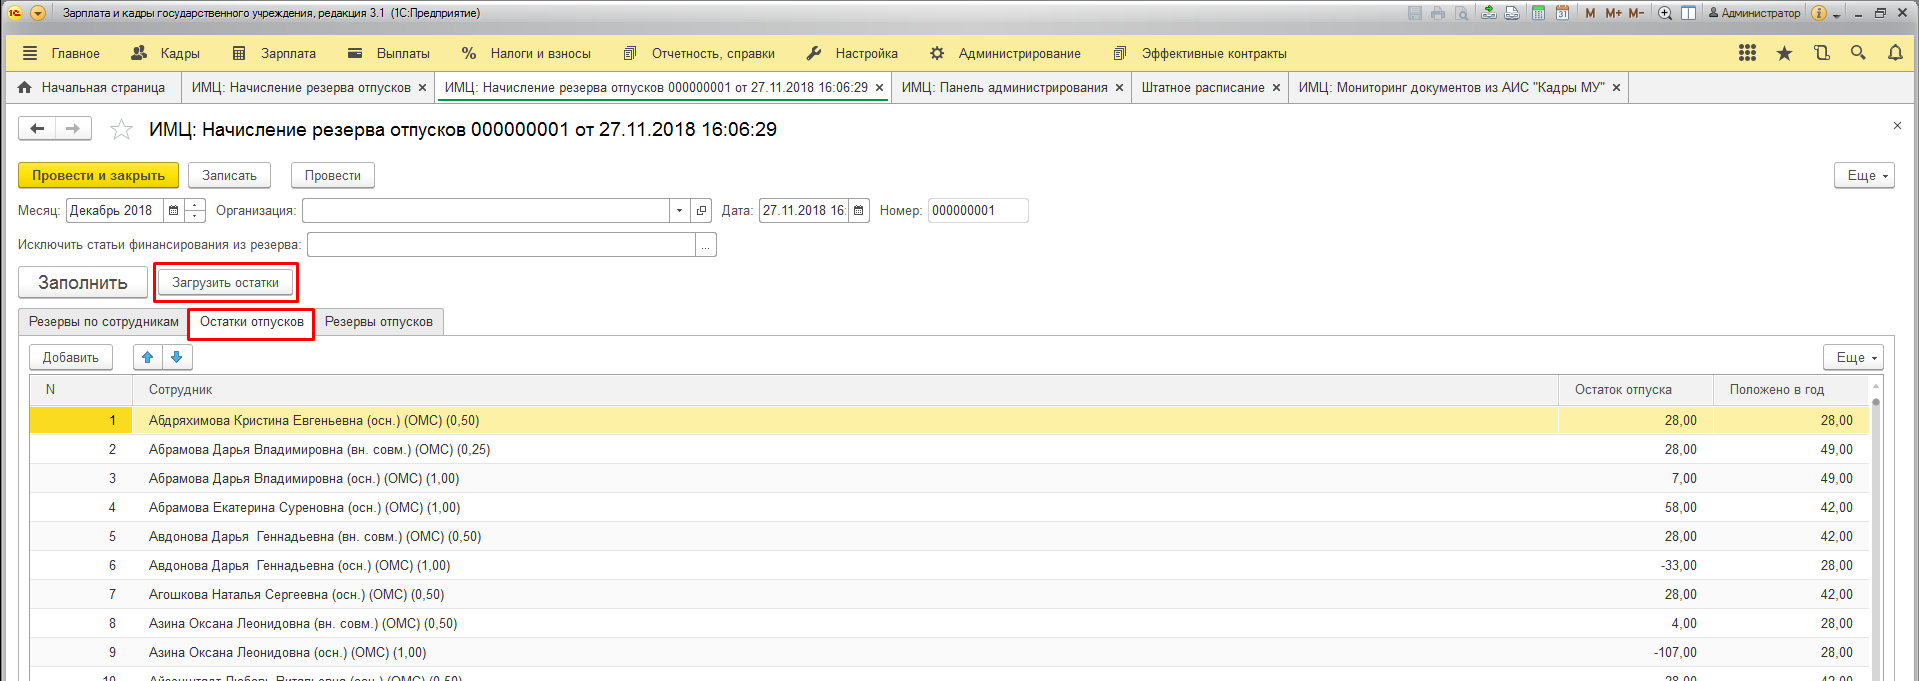Add document to favorites with star
The width and height of the screenshot is (1919, 681).
click(121, 129)
